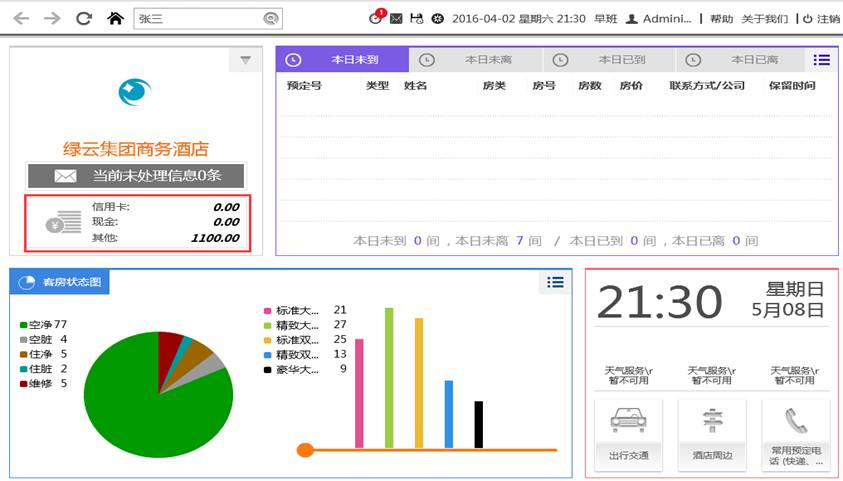
Task: Click the magnifier icon in the search box
Action: [271, 19]
